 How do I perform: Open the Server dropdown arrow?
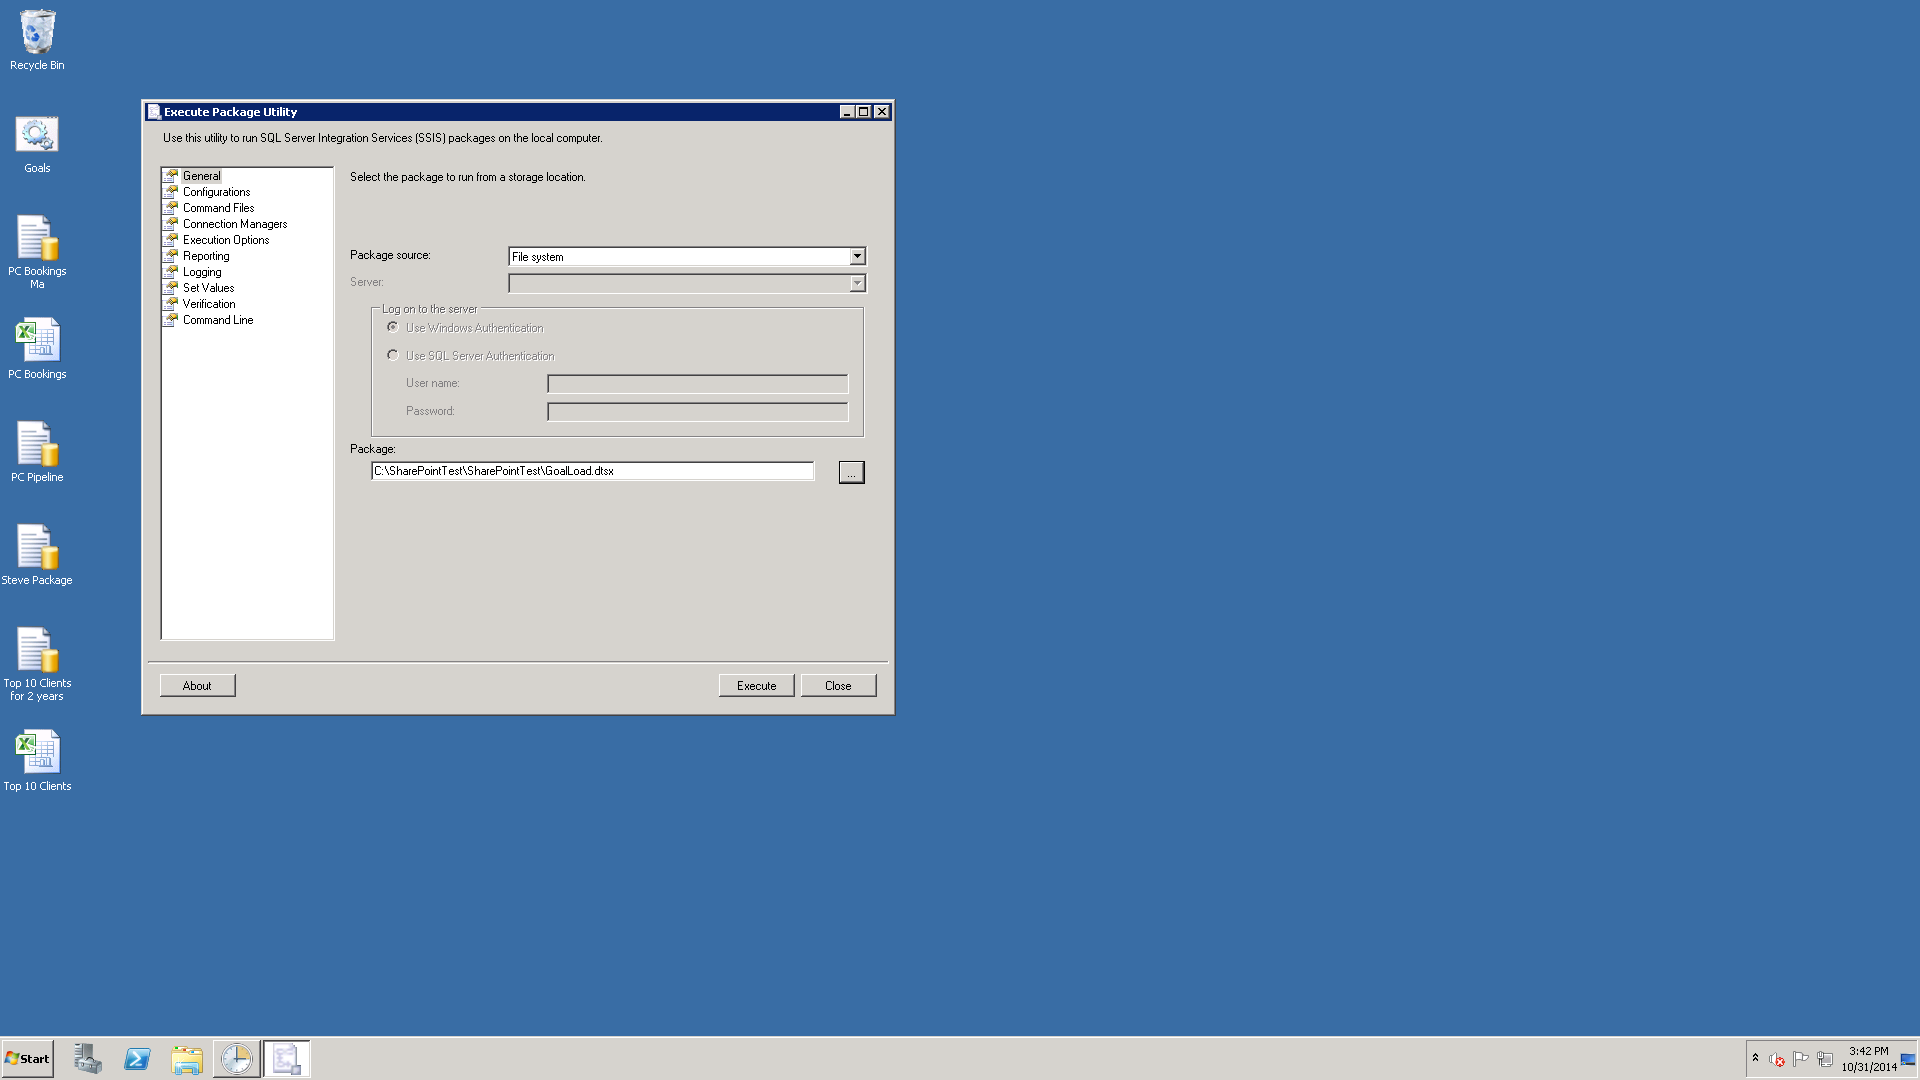point(857,283)
